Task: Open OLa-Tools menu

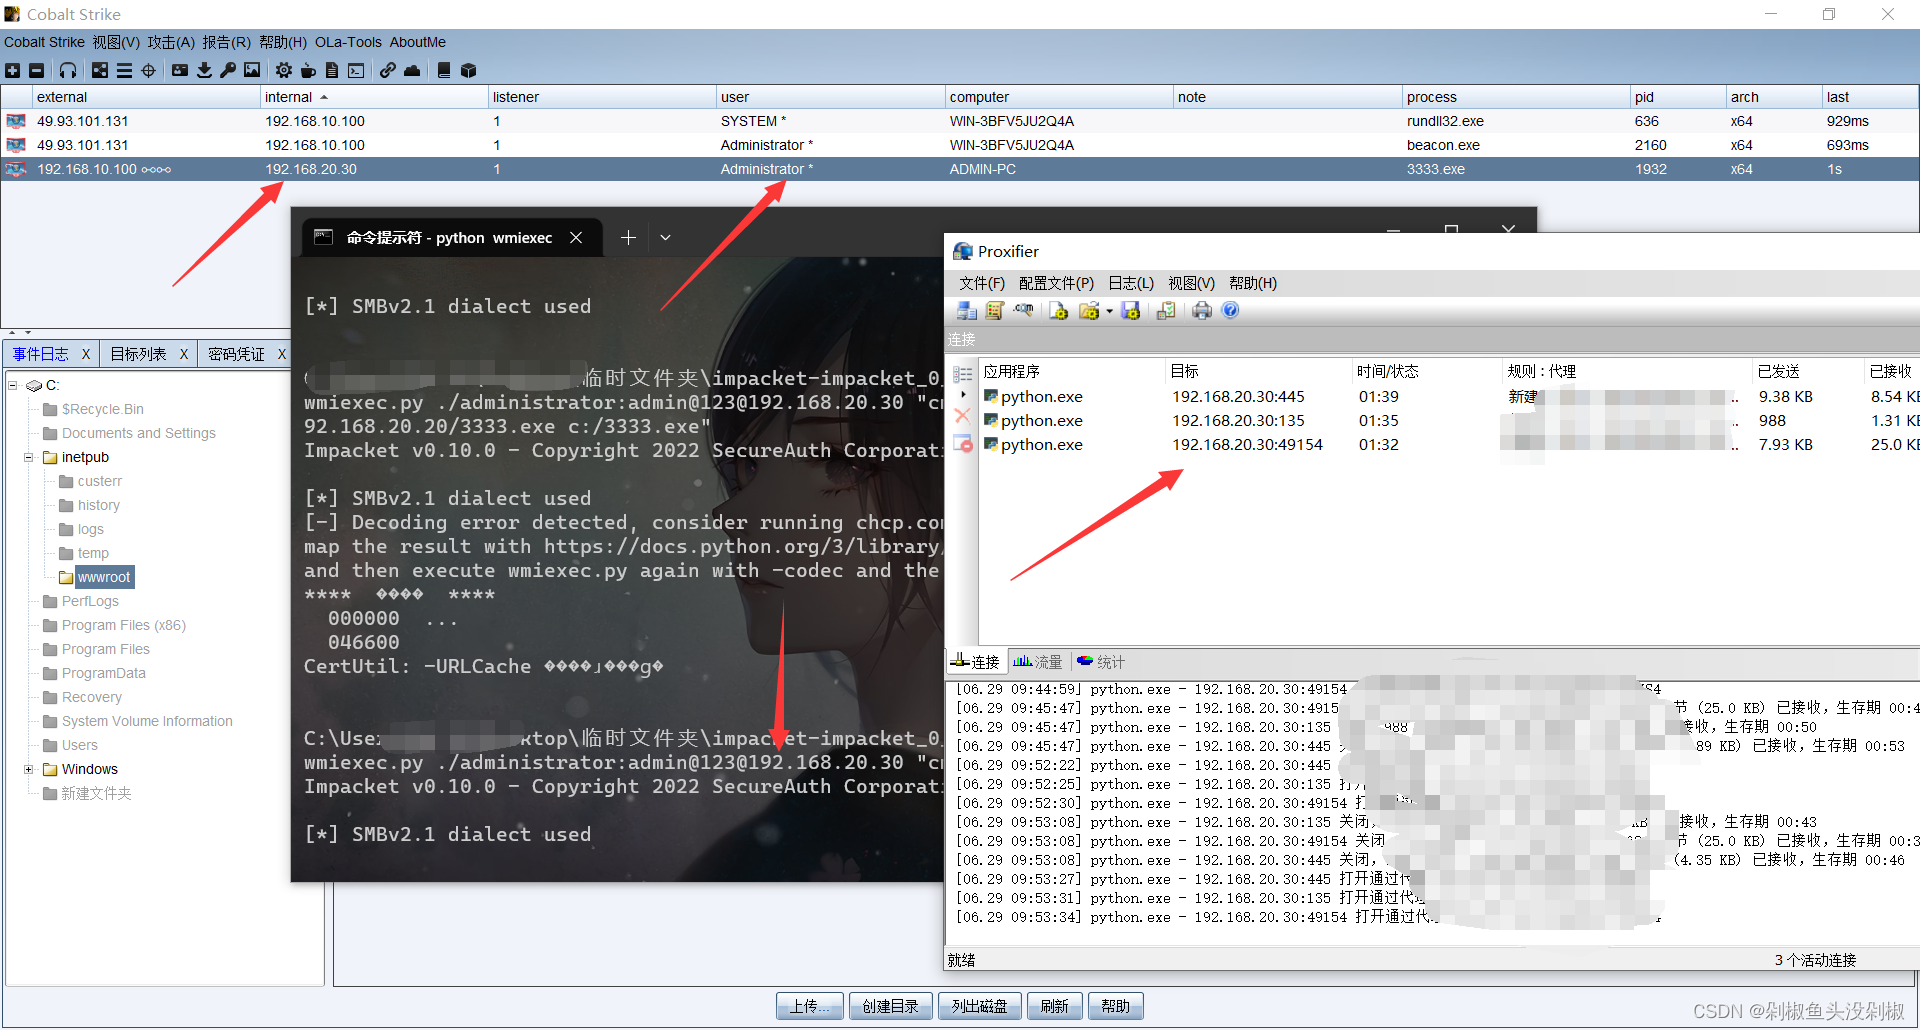Action: click(x=348, y=42)
